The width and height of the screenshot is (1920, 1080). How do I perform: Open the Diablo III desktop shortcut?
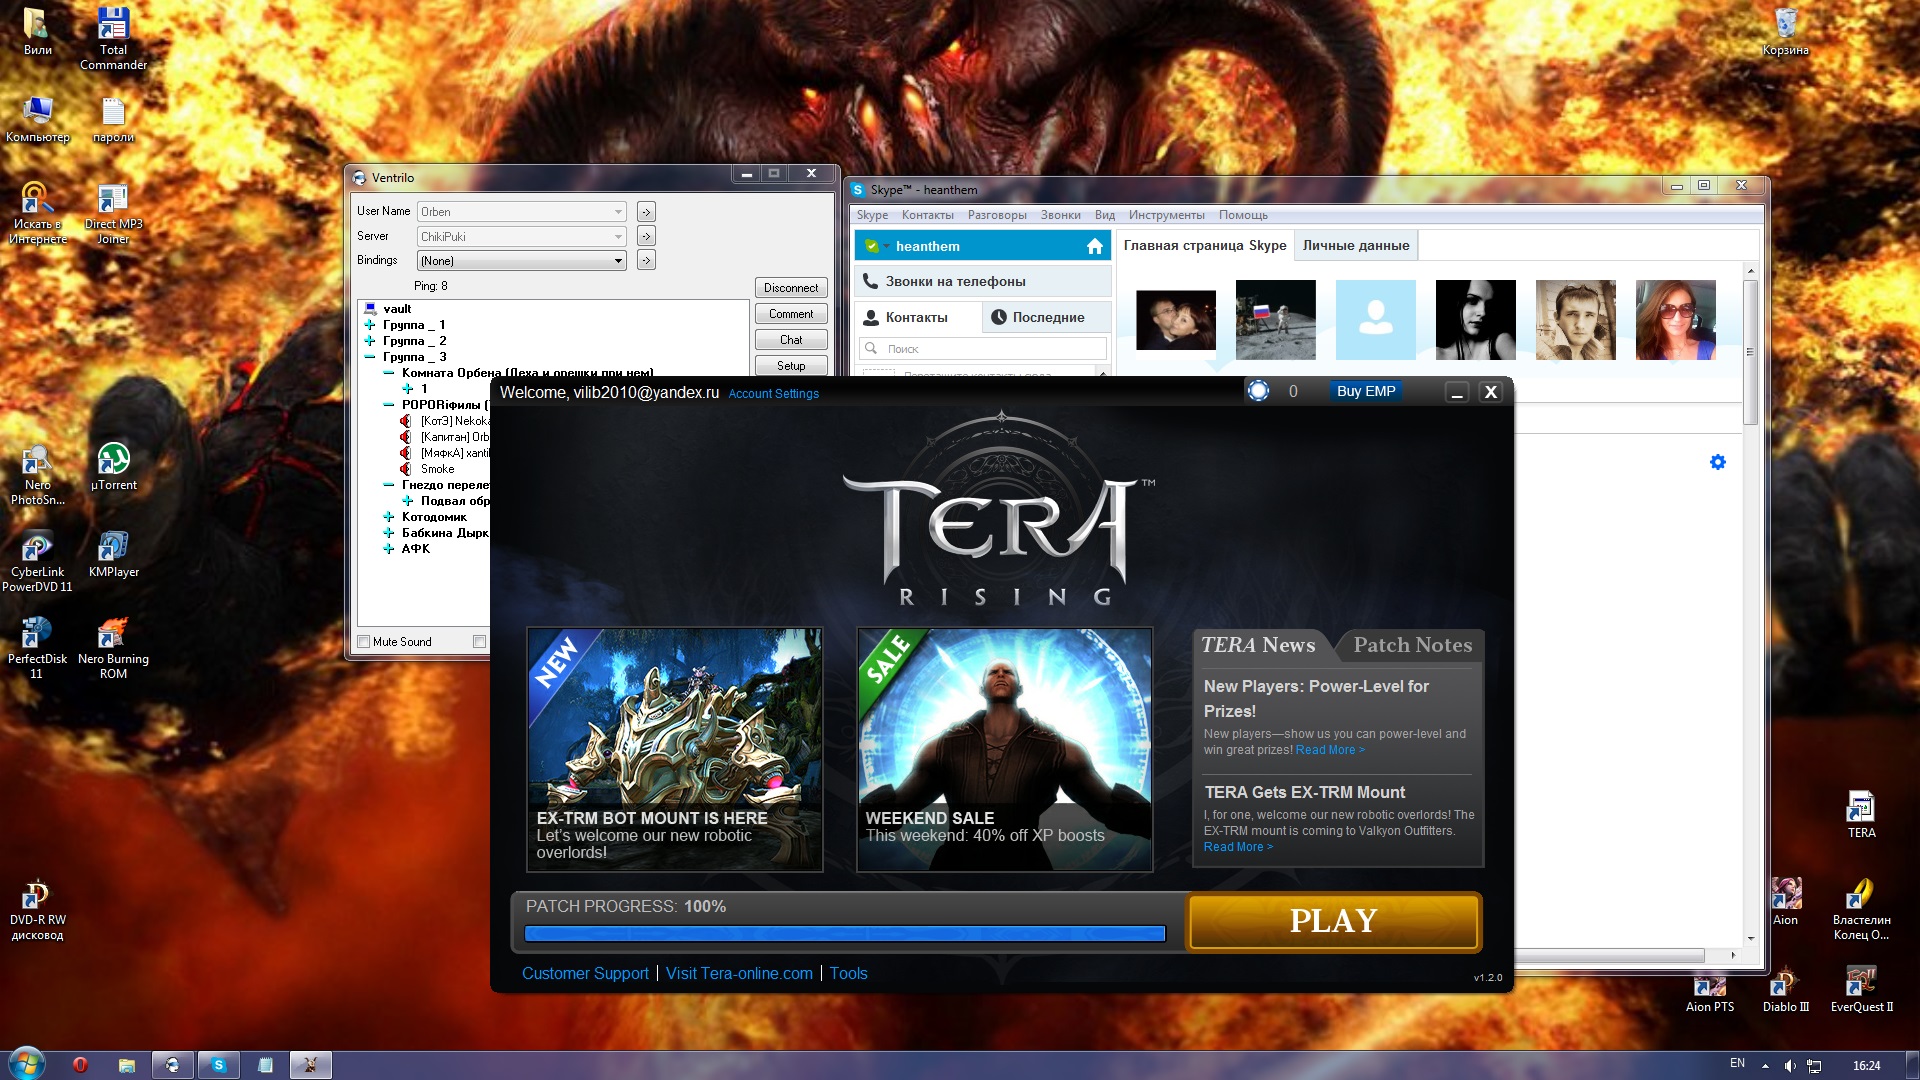[x=1786, y=989]
